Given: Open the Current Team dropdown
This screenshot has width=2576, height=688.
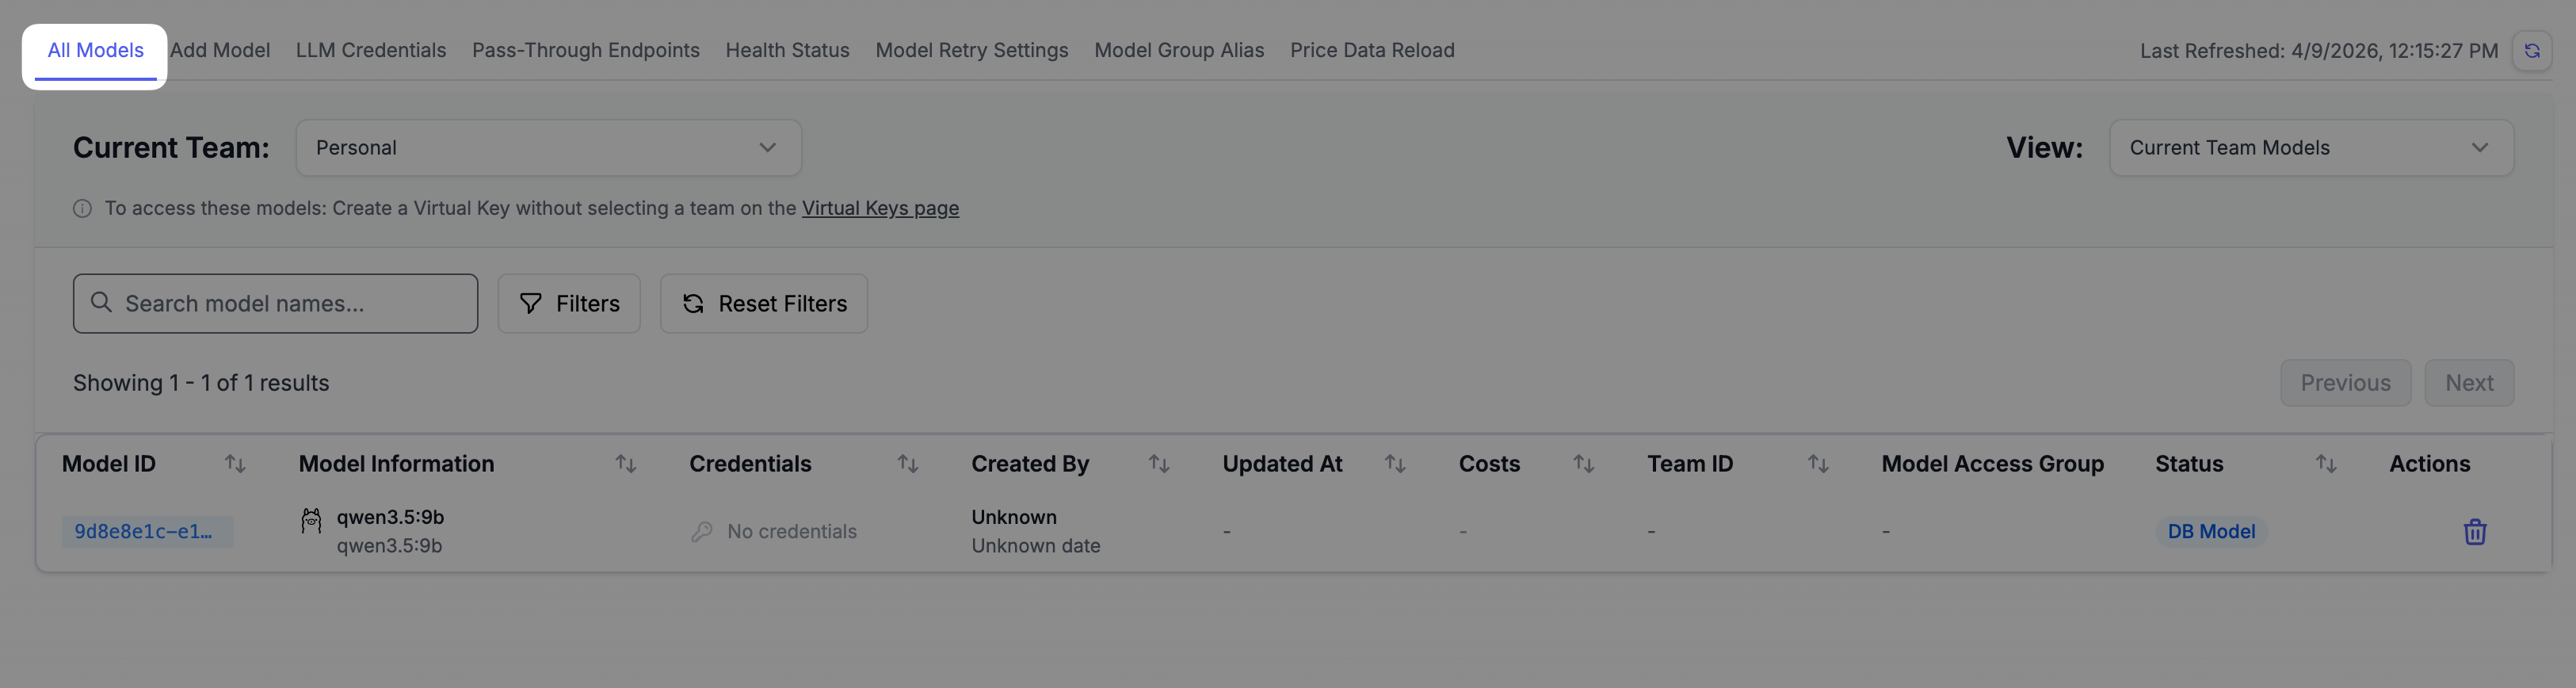Looking at the screenshot, I should 548,148.
